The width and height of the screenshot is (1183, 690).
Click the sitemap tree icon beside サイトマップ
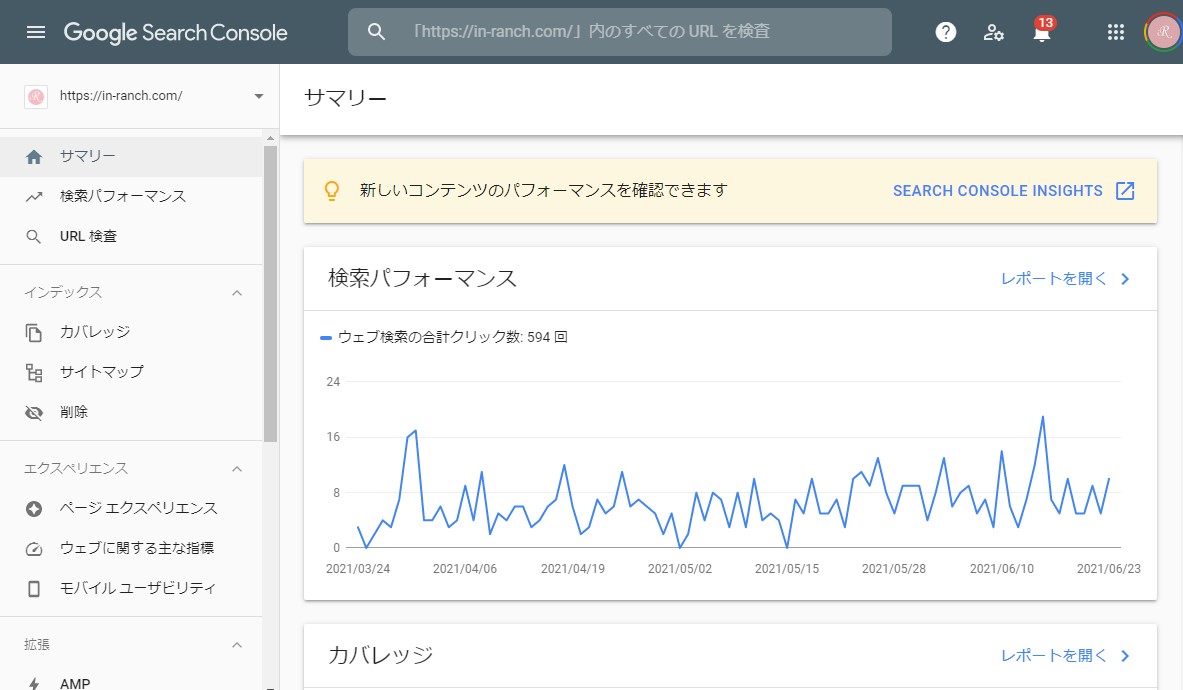(x=34, y=373)
